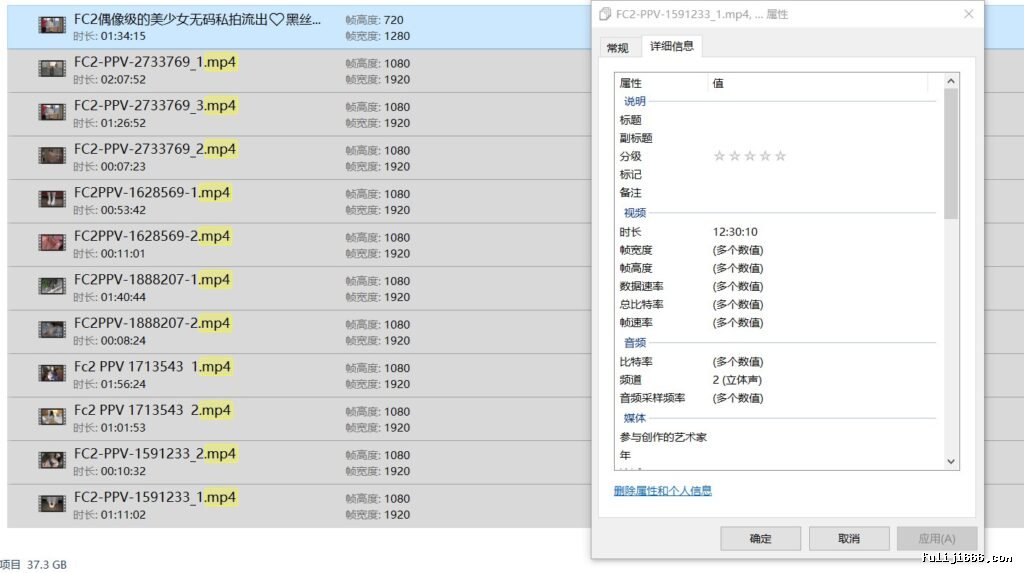Click thumbnail of FC2PPV-1888207-1.mp4
The height and width of the screenshot is (573, 1024).
coord(52,286)
